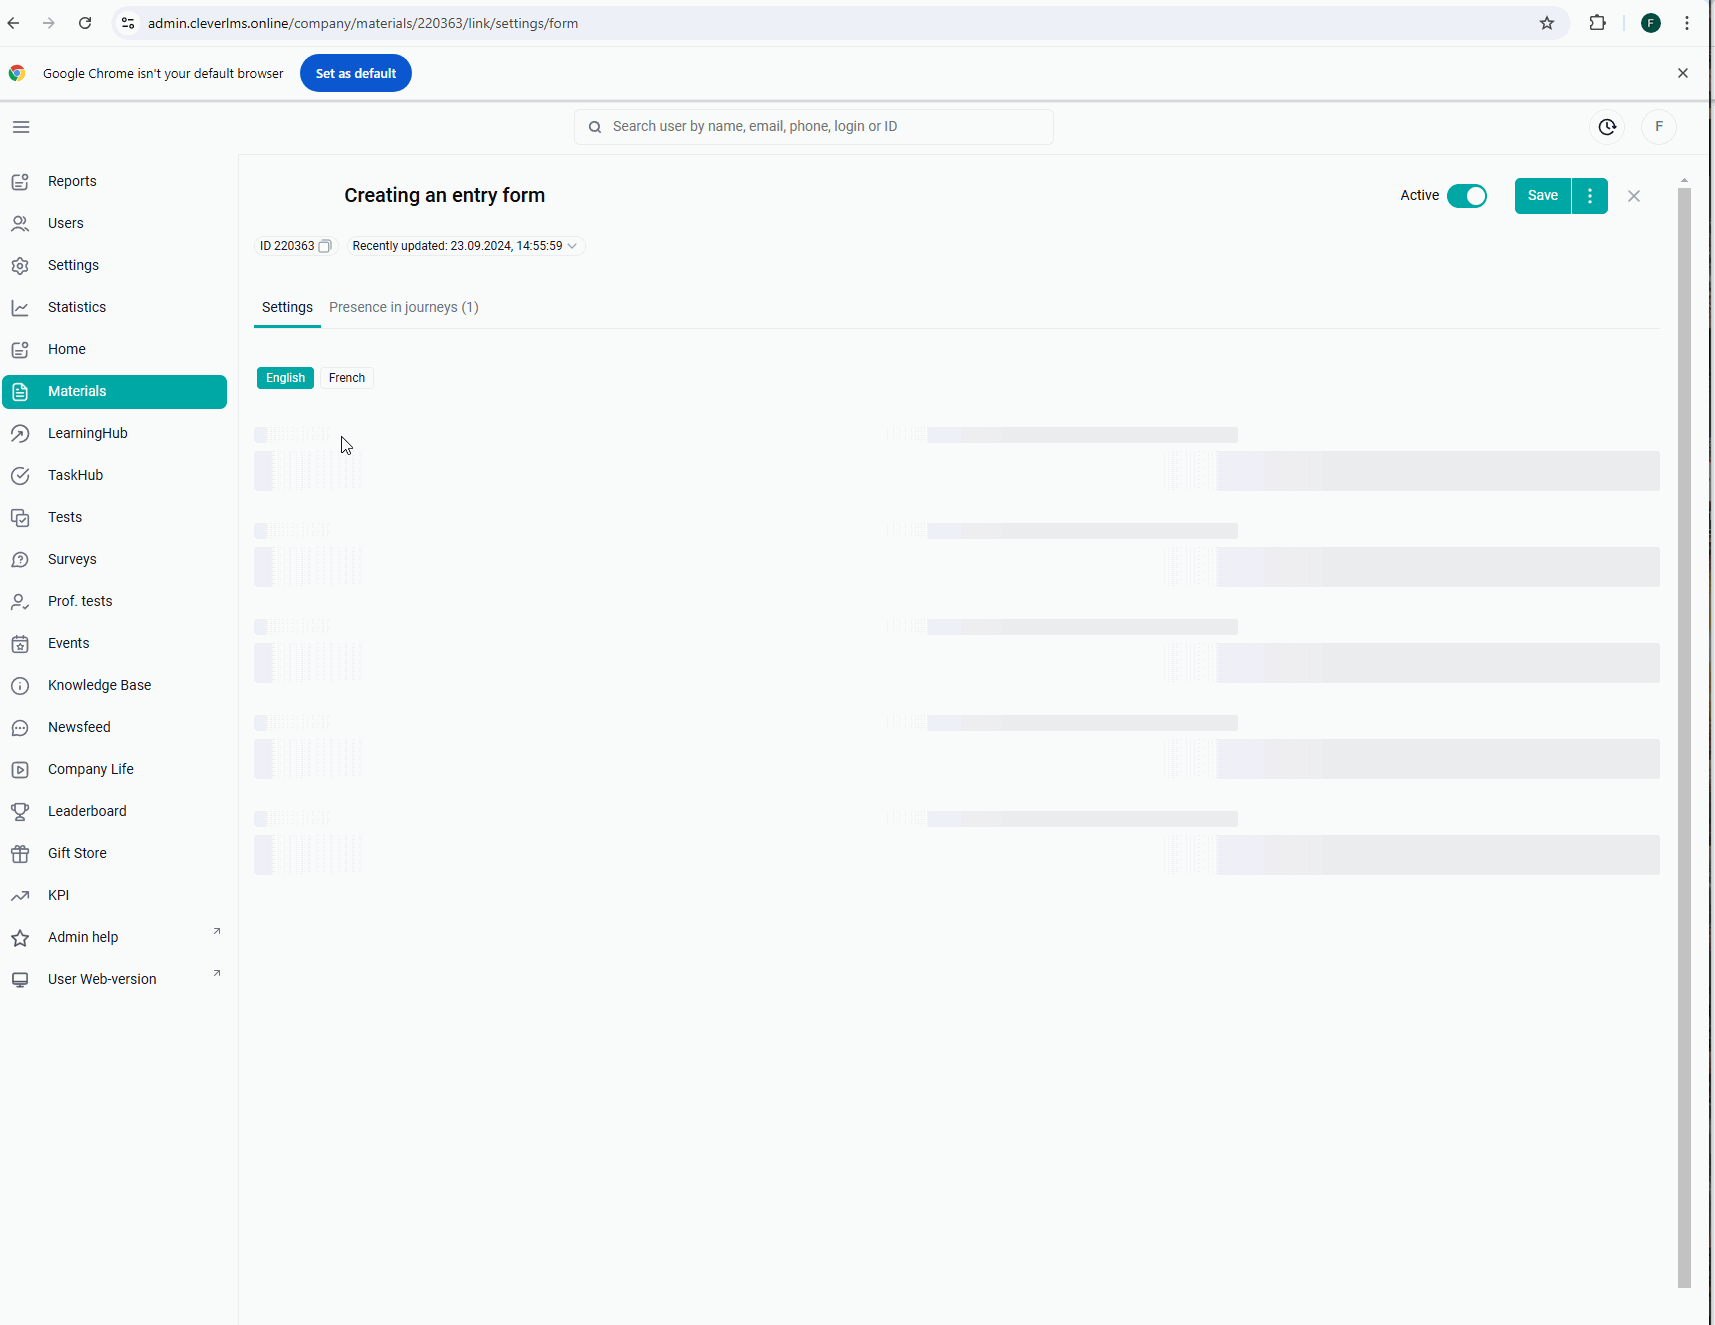
Task: Open the Newsfeed chat icon
Action: [20, 727]
